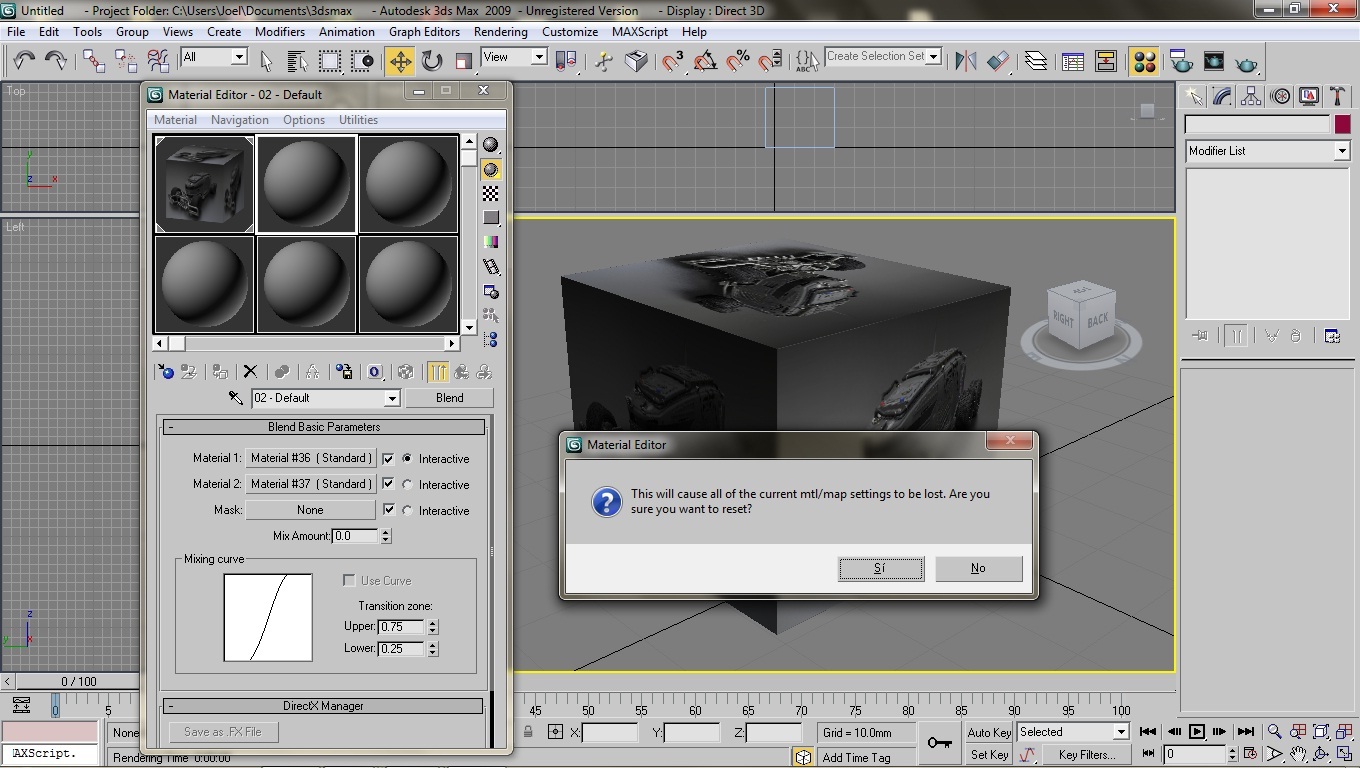Click the sample slots horizontal scrollbar
The height and width of the screenshot is (768, 1360).
click(x=306, y=343)
